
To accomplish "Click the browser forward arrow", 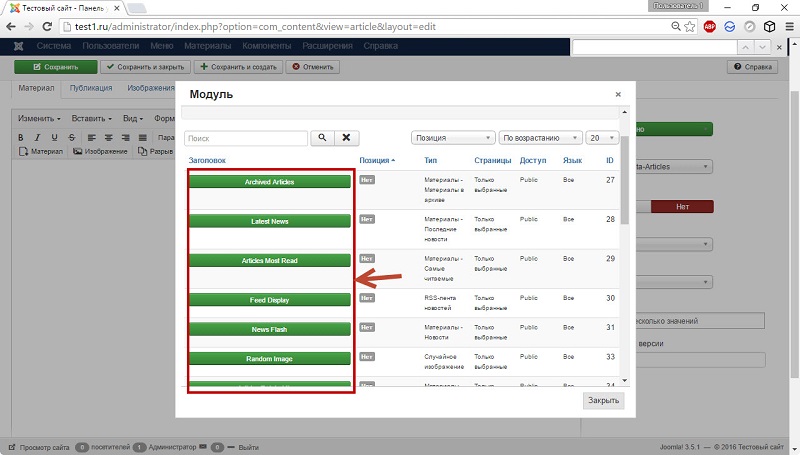I will tap(29, 27).
